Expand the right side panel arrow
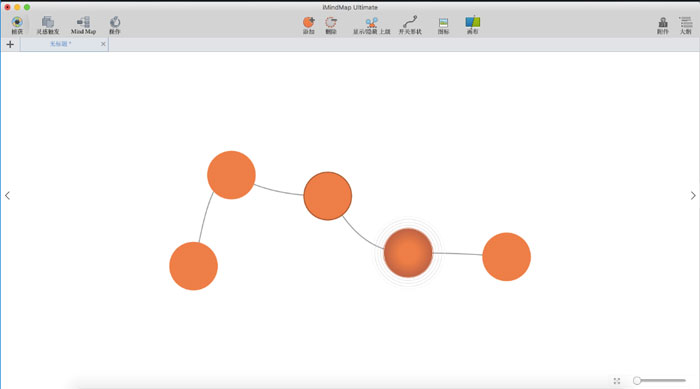700x389 pixels. tap(693, 196)
